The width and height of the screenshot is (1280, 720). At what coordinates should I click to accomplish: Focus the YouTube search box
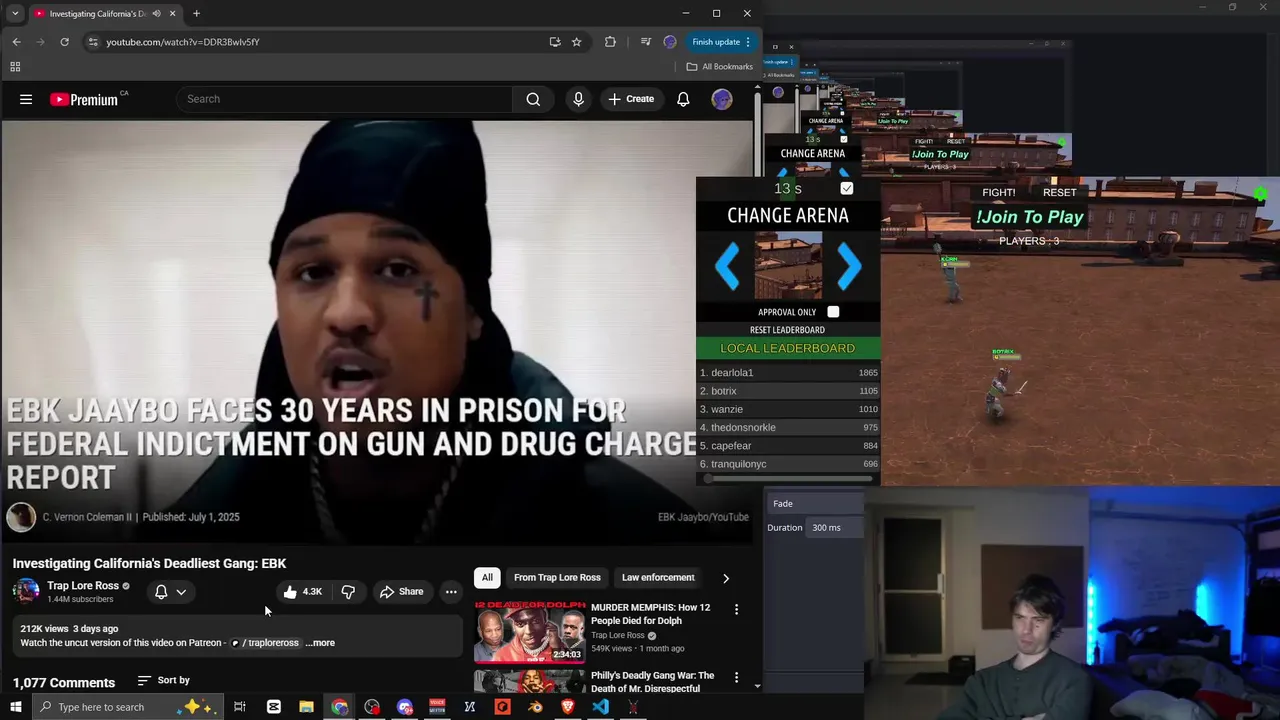pos(344,99)
